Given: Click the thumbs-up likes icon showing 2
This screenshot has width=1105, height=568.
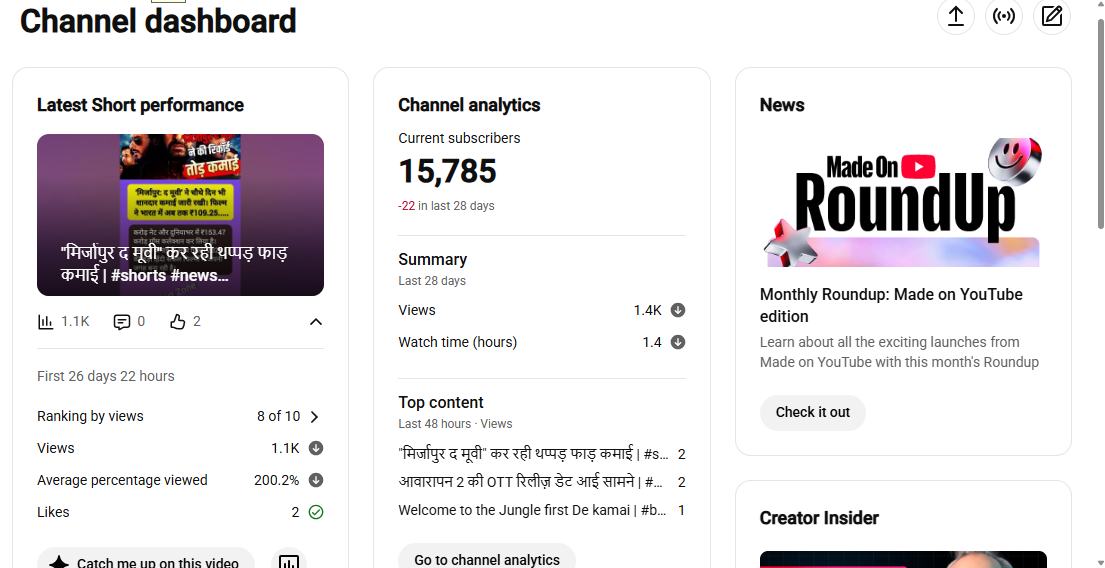Looking at the screenshot, I should pyautogui.click(x=178, y=322).
